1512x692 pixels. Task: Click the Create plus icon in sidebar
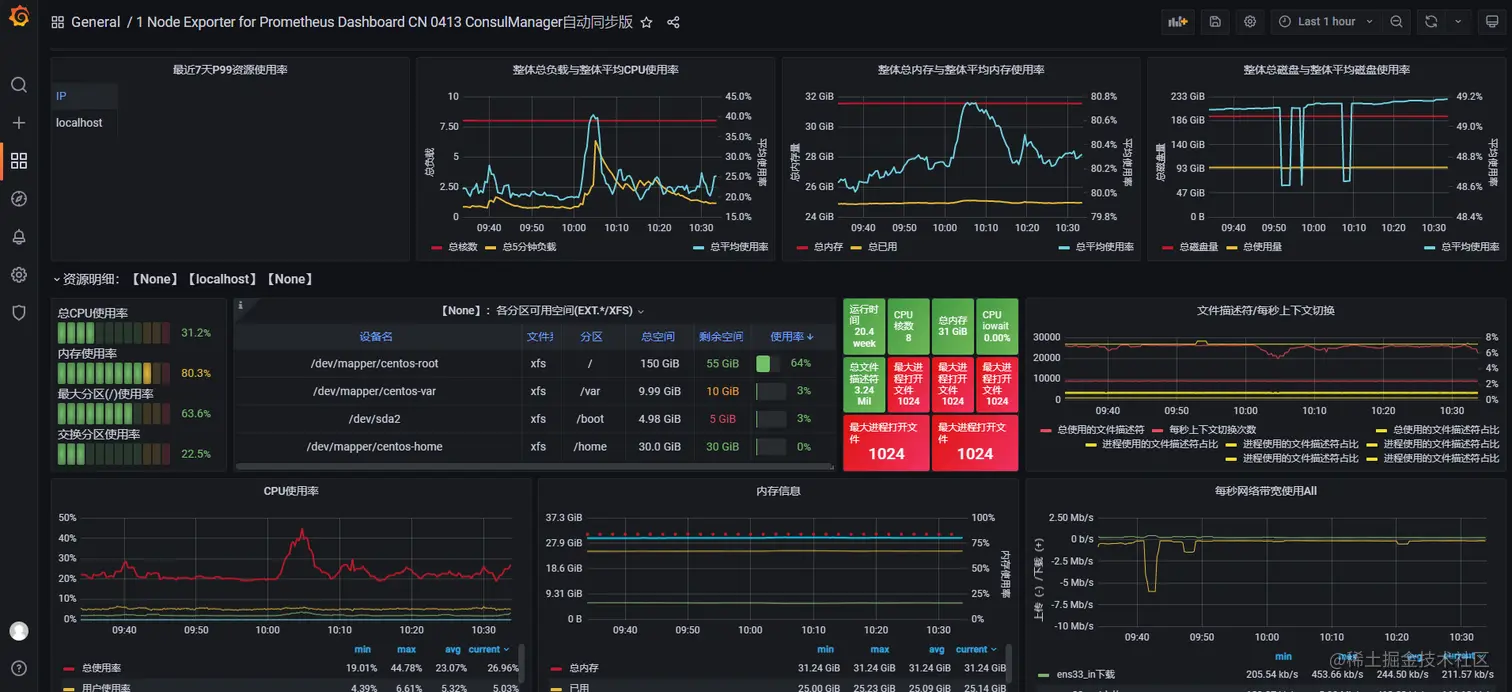click(x=18, y=122)
